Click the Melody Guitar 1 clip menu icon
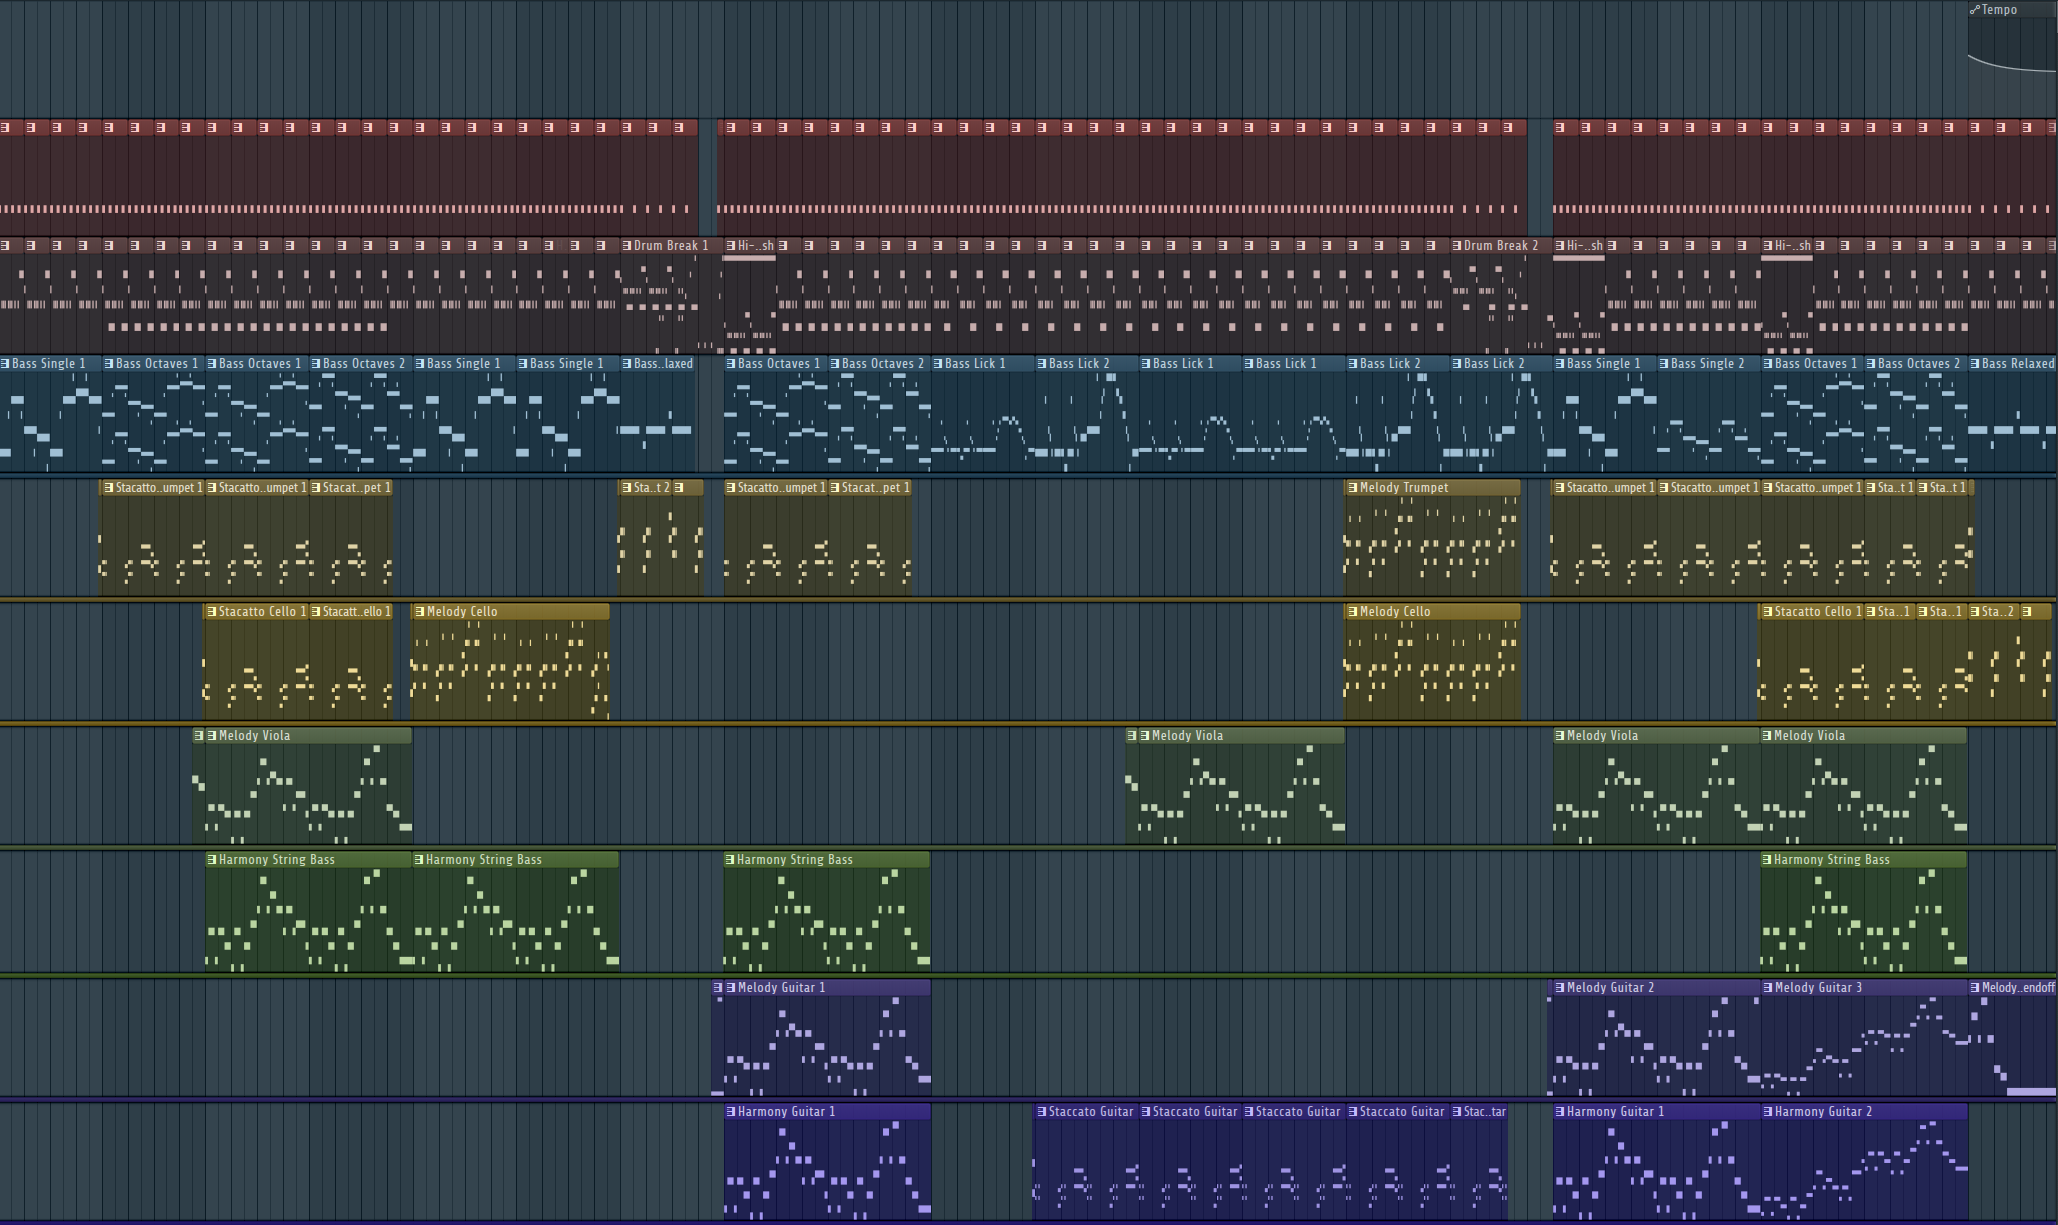The width and height of the screenshot is (2058, 1225). 731,988
